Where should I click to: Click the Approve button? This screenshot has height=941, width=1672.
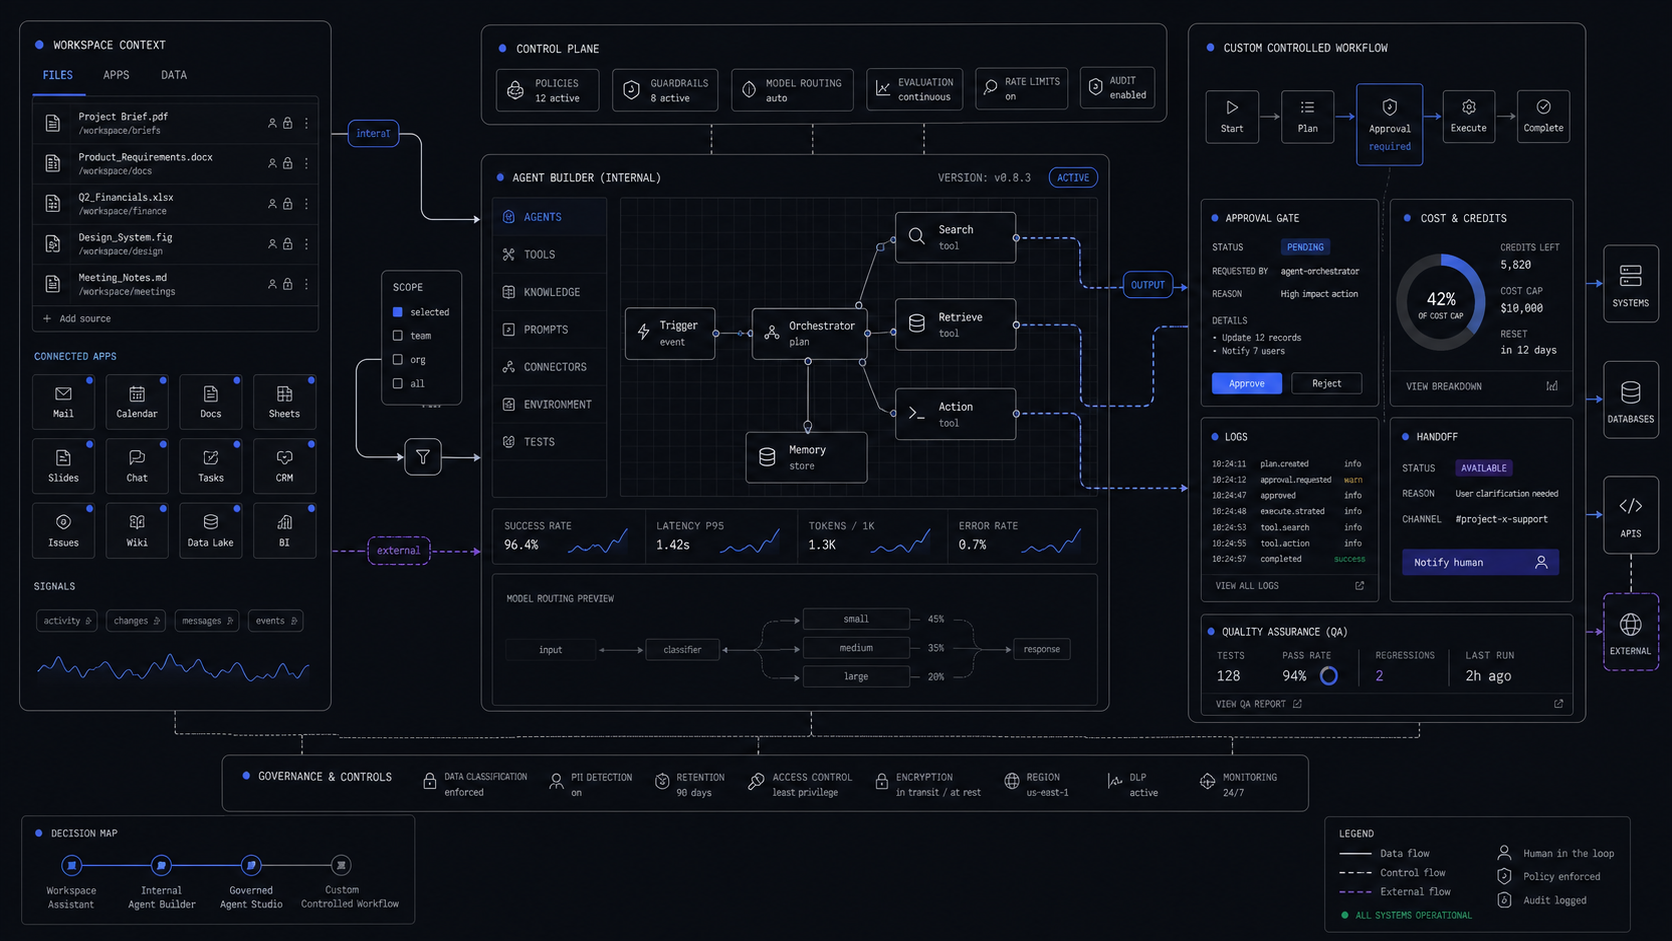[x=1247, y=383]
